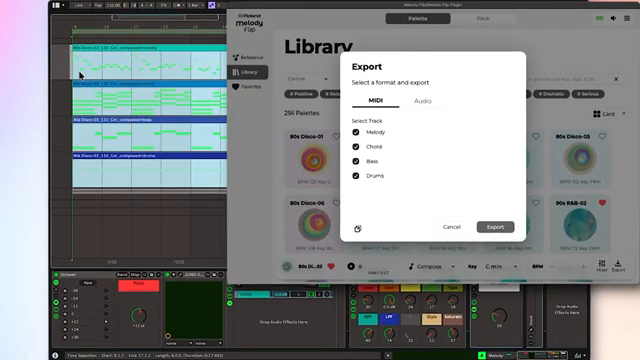Switch to the MIDI tab in Export dialog
The width and height of the screenshot is (640, 360).
(376, 100)
